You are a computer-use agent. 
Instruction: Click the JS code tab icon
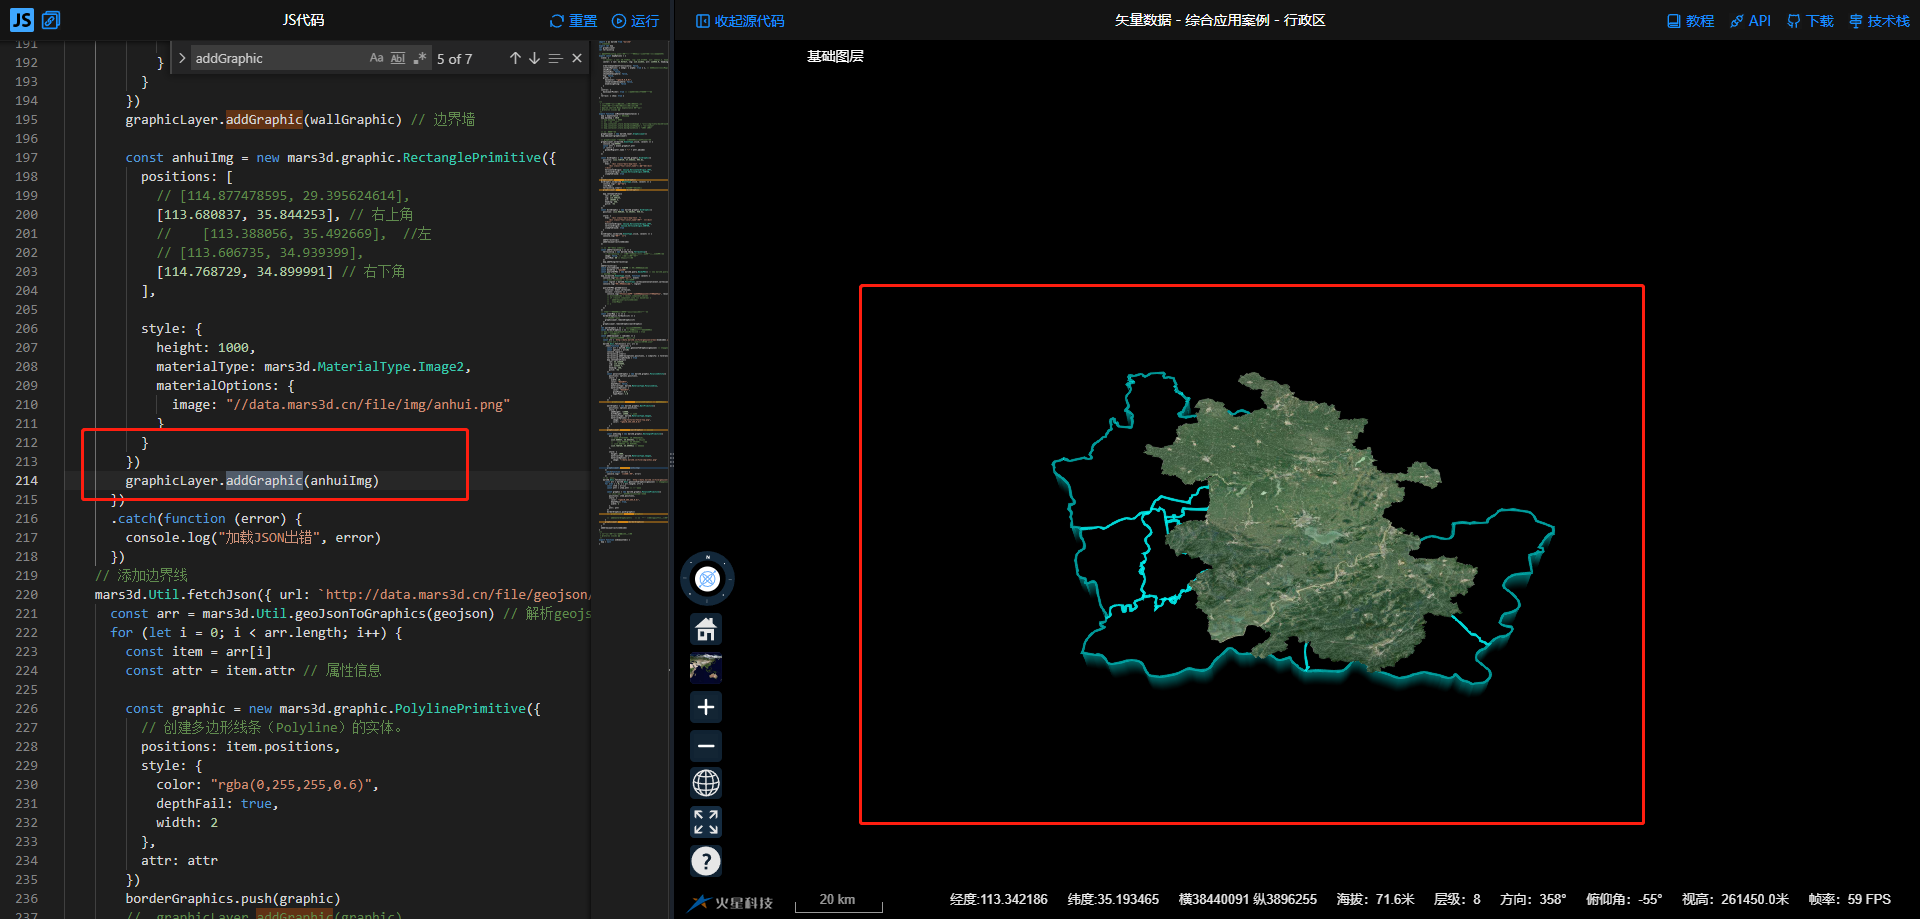coord(21,20)
